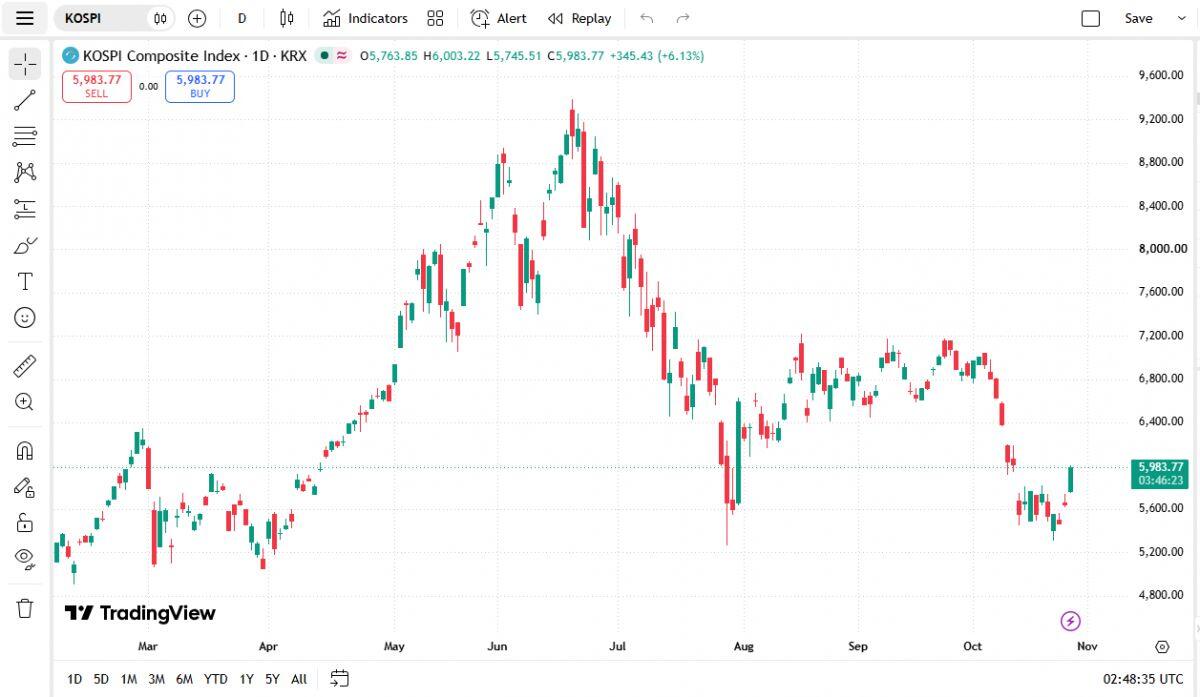This screenshot has width=1200, height=697.
Task: Open the go to date calendar icon
Action: (340, 679)
